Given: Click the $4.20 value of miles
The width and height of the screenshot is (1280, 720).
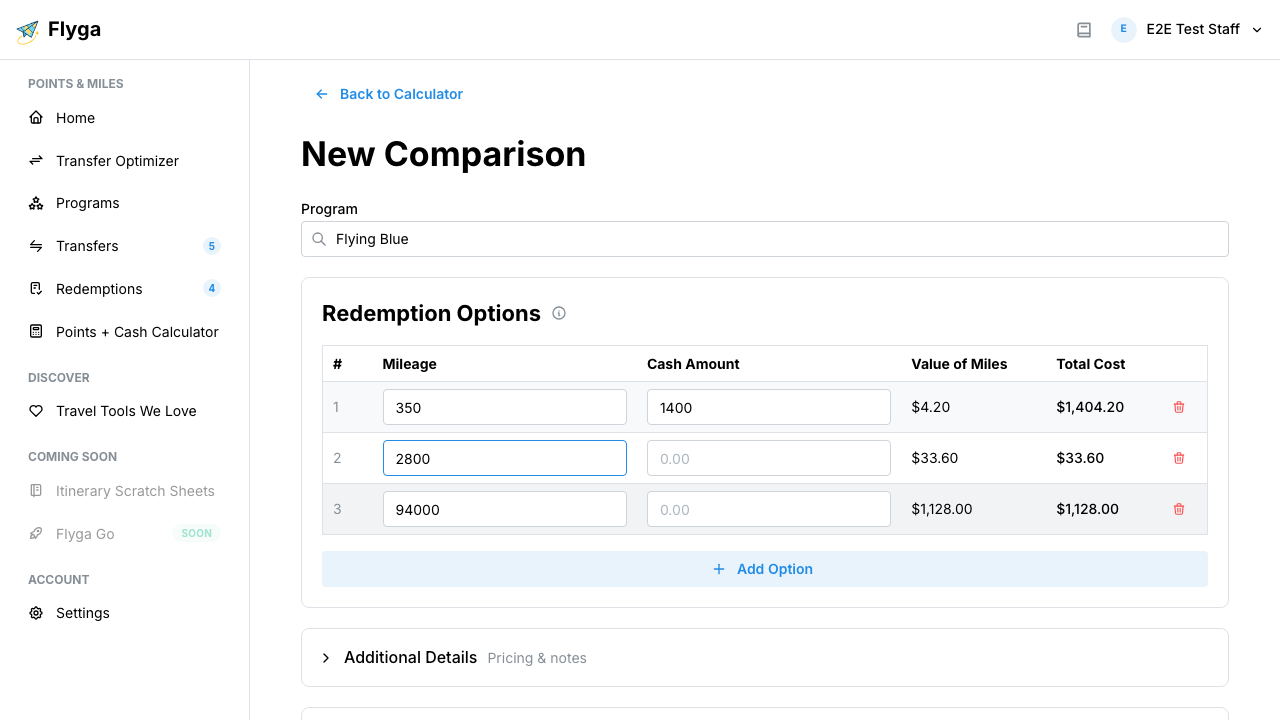Looking at the screenshot, I should [931, 407].
